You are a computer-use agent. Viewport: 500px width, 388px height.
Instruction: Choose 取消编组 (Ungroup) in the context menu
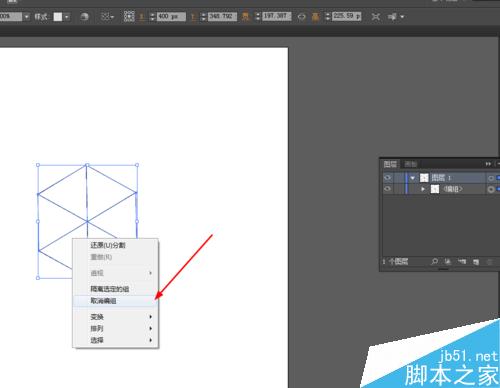pyautogui.click(x=115, y=301)
